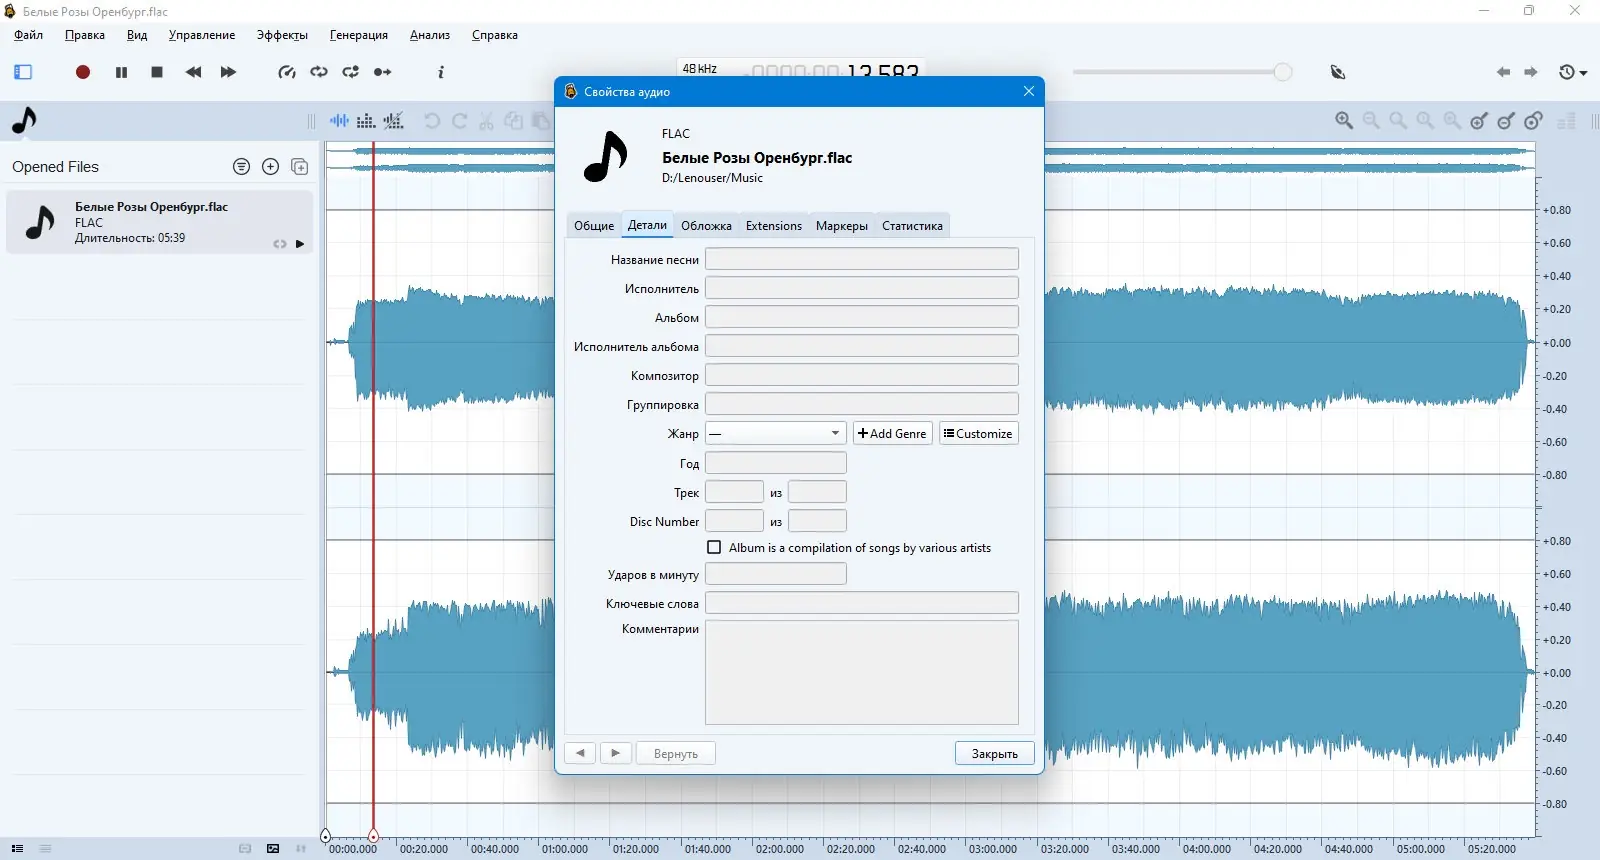The image size is (1600, 860).
Task: Click the loop-with-marker playback icon
Action: (350, 72)
